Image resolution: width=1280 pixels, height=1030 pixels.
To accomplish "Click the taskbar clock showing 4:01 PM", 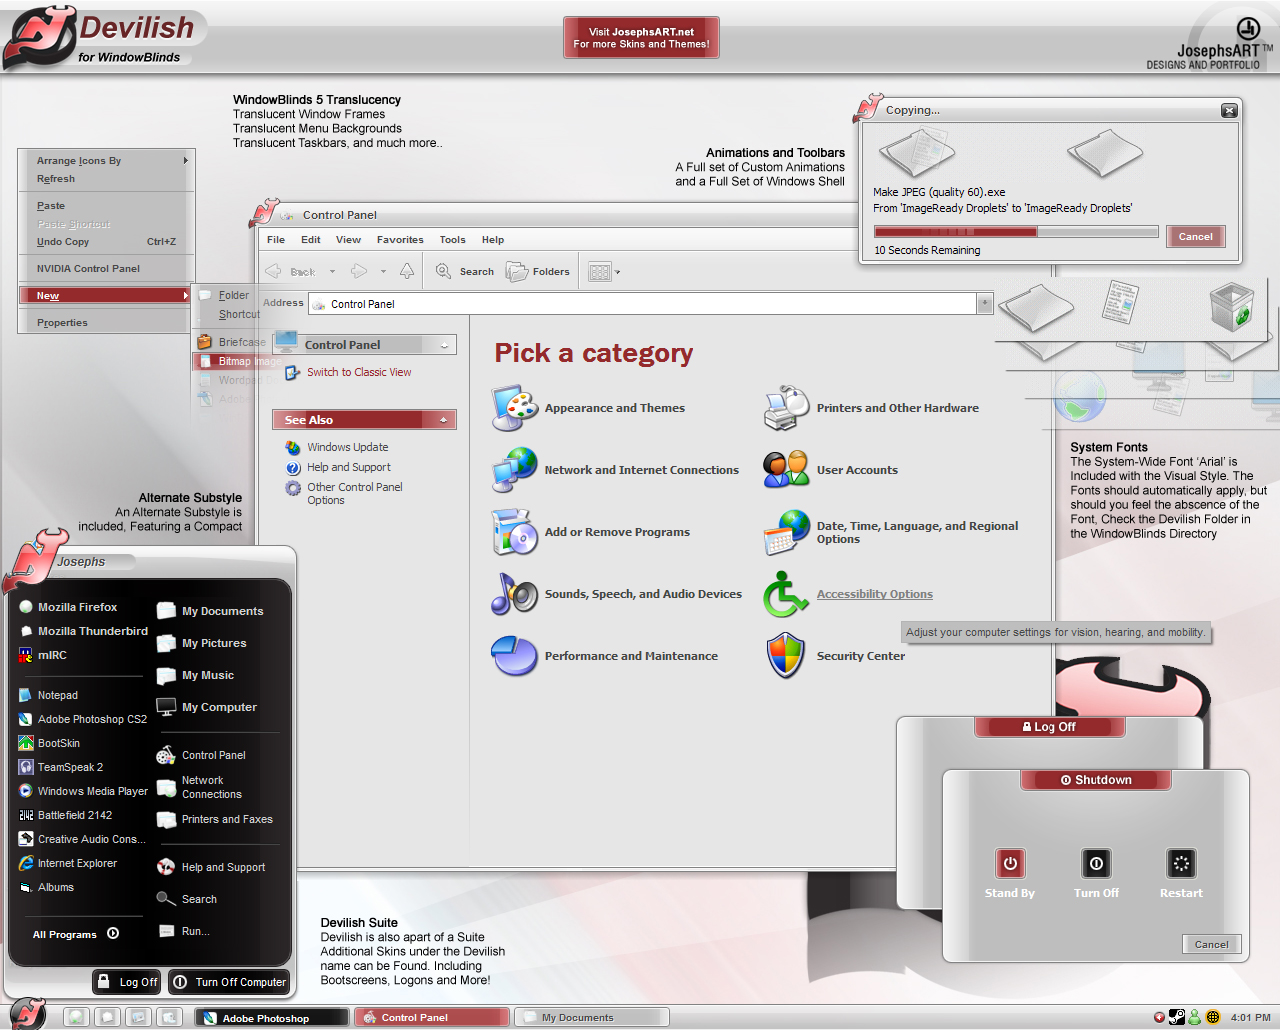I will click(x=1250, y=1017).
